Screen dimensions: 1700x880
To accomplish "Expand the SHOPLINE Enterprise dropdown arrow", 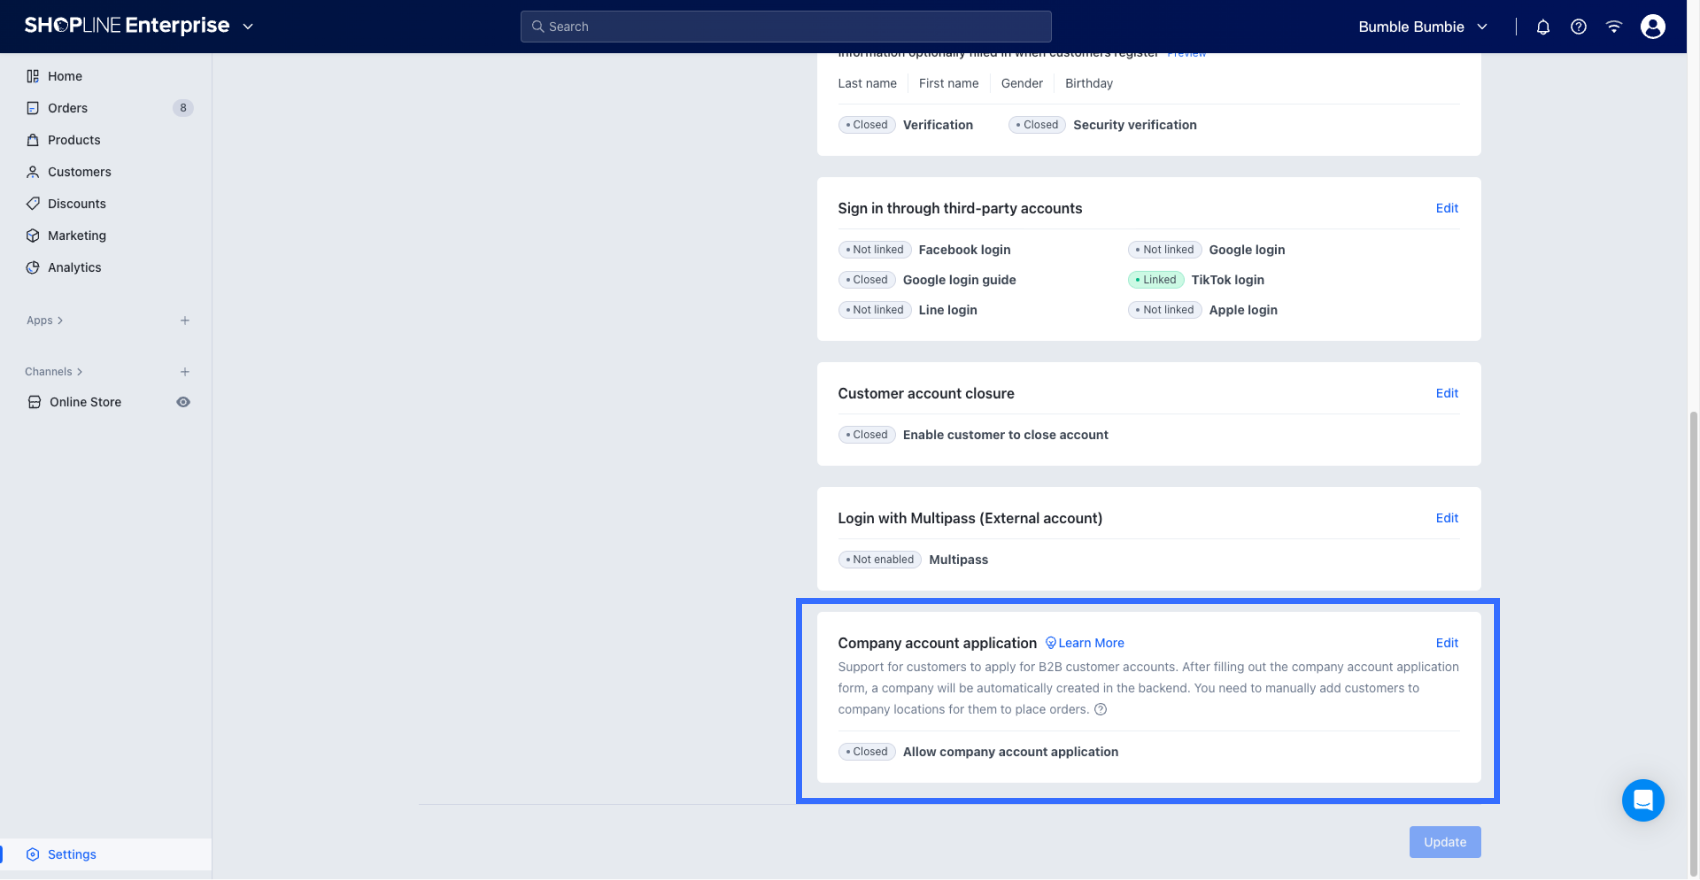I will point(248,27).
